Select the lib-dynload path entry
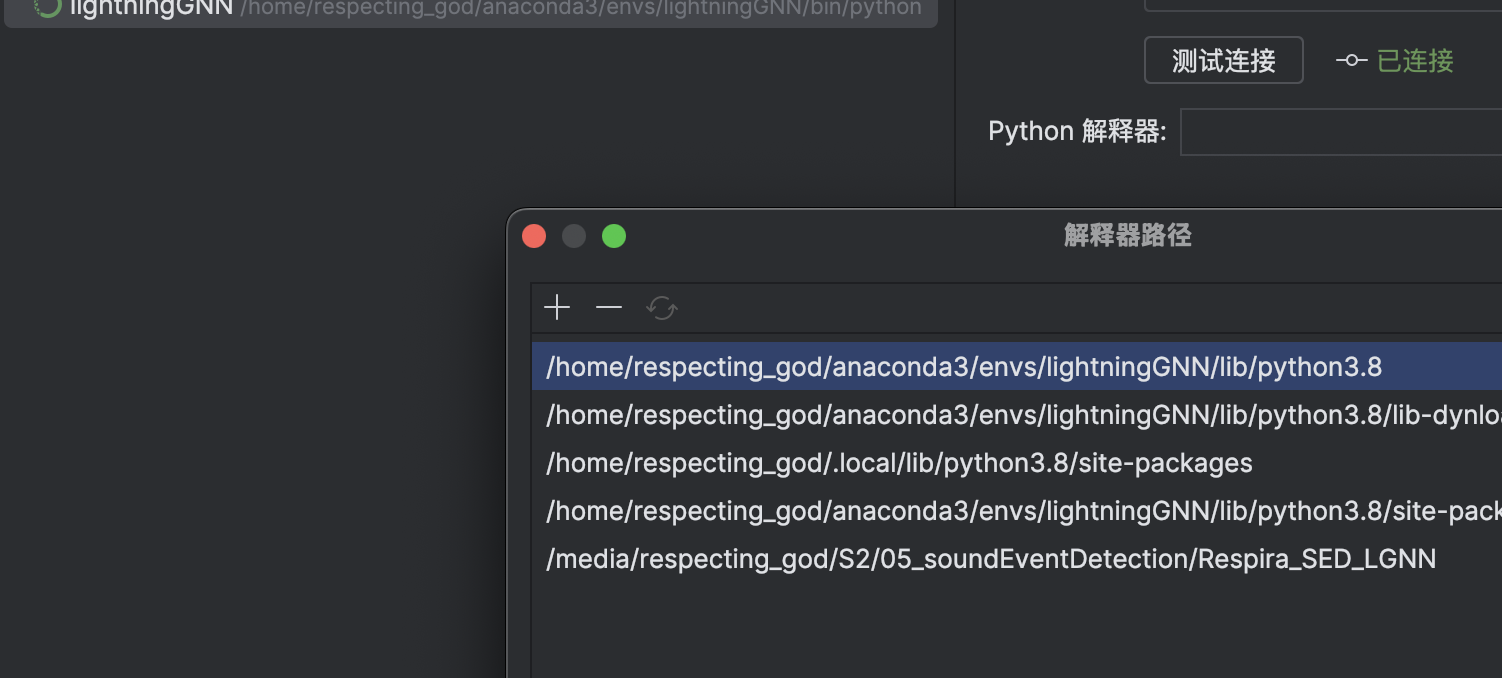This screenshot has width=1502, height=678. point(1016,414)
